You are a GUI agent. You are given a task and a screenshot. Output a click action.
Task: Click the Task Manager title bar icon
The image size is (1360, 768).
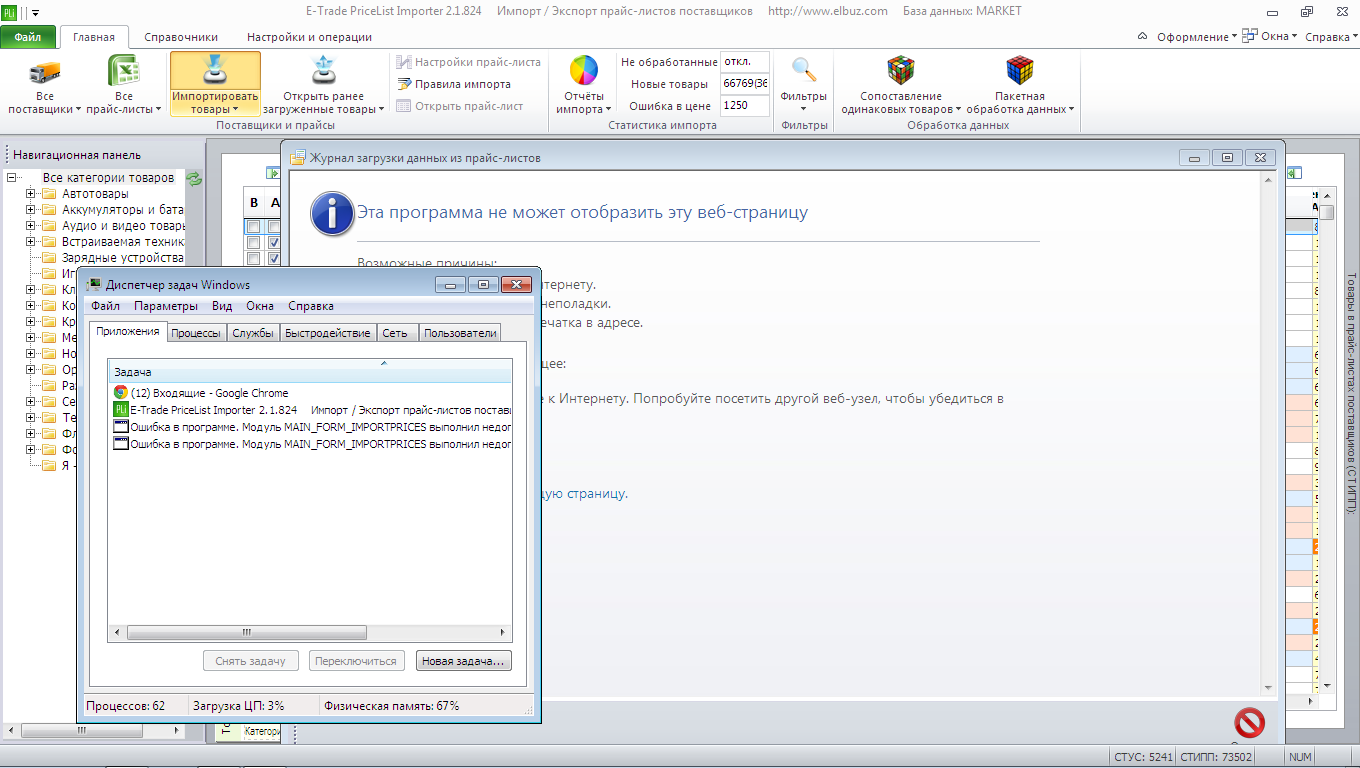[x=95, y=285]
